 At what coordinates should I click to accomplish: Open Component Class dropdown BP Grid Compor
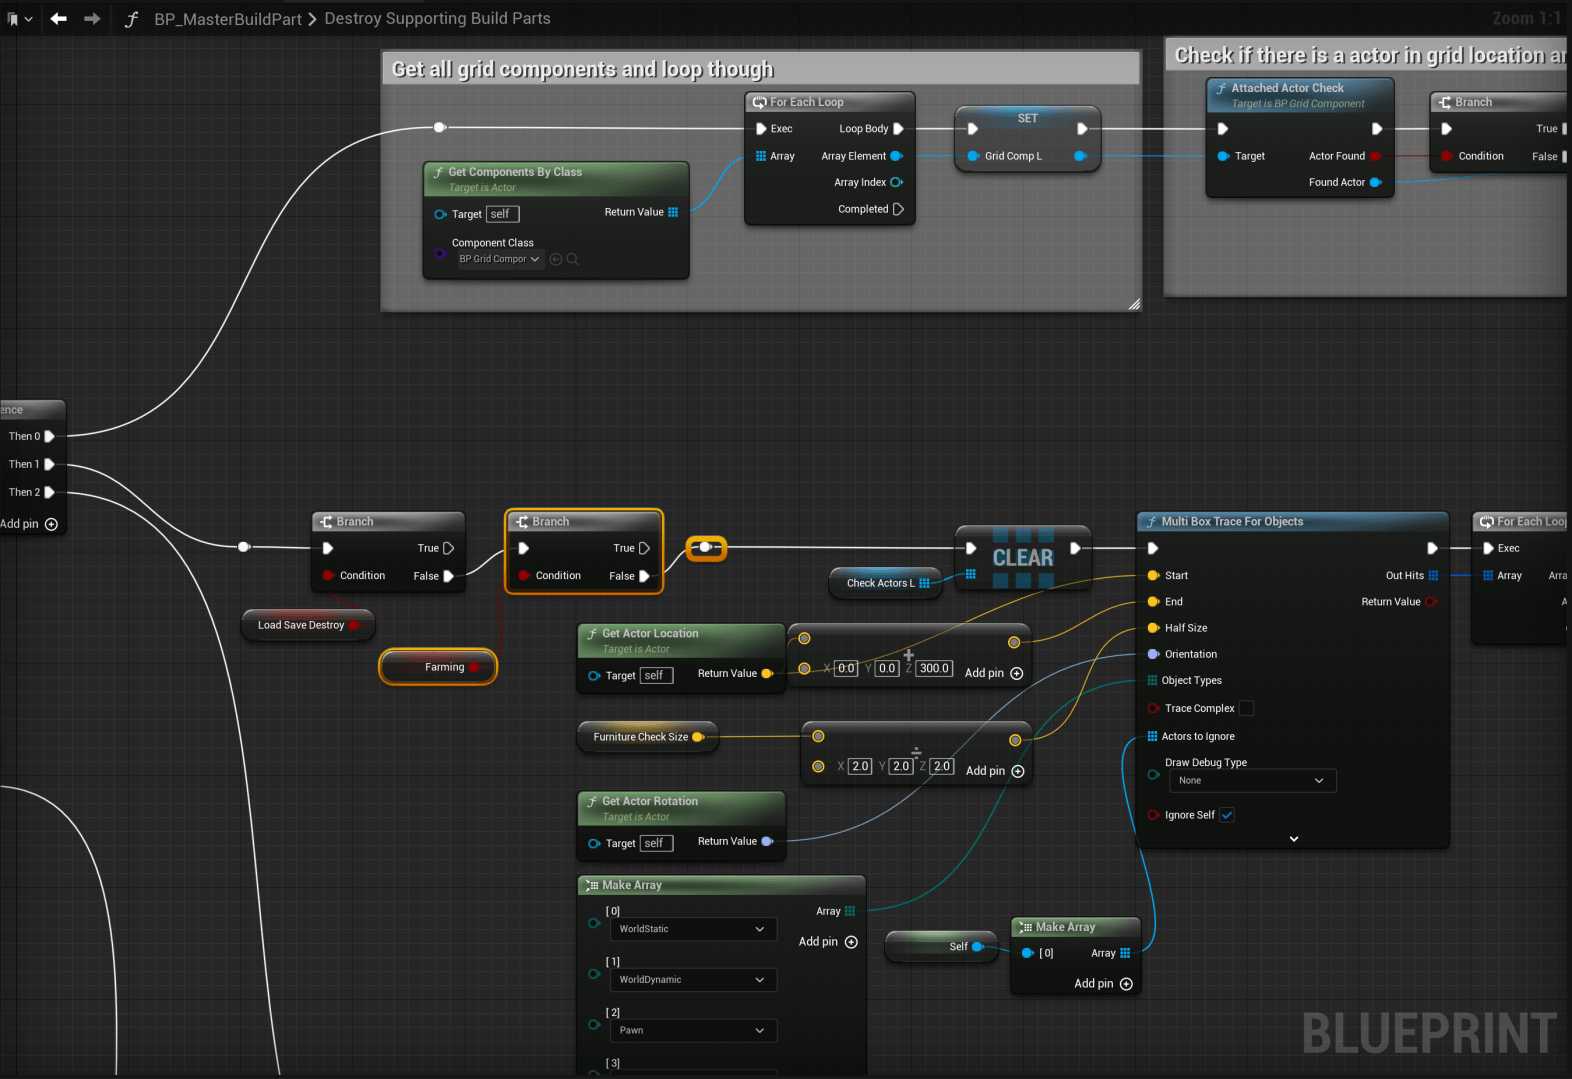[499, 259]
